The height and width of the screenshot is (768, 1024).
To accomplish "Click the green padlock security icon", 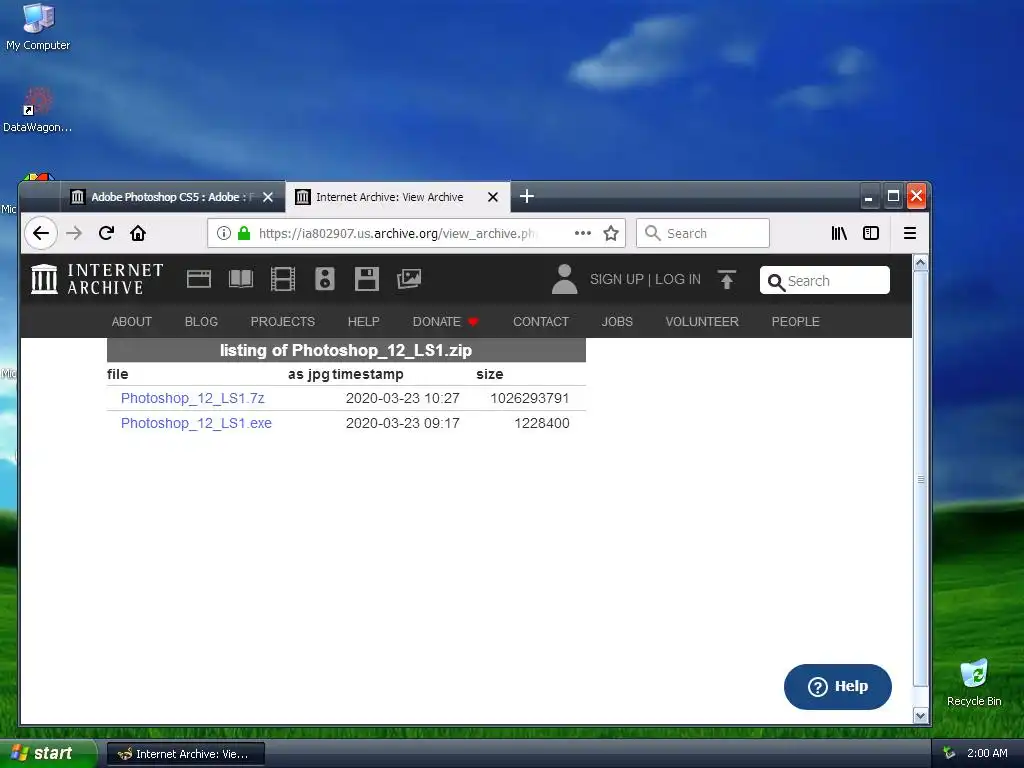I will coord(244,233).
